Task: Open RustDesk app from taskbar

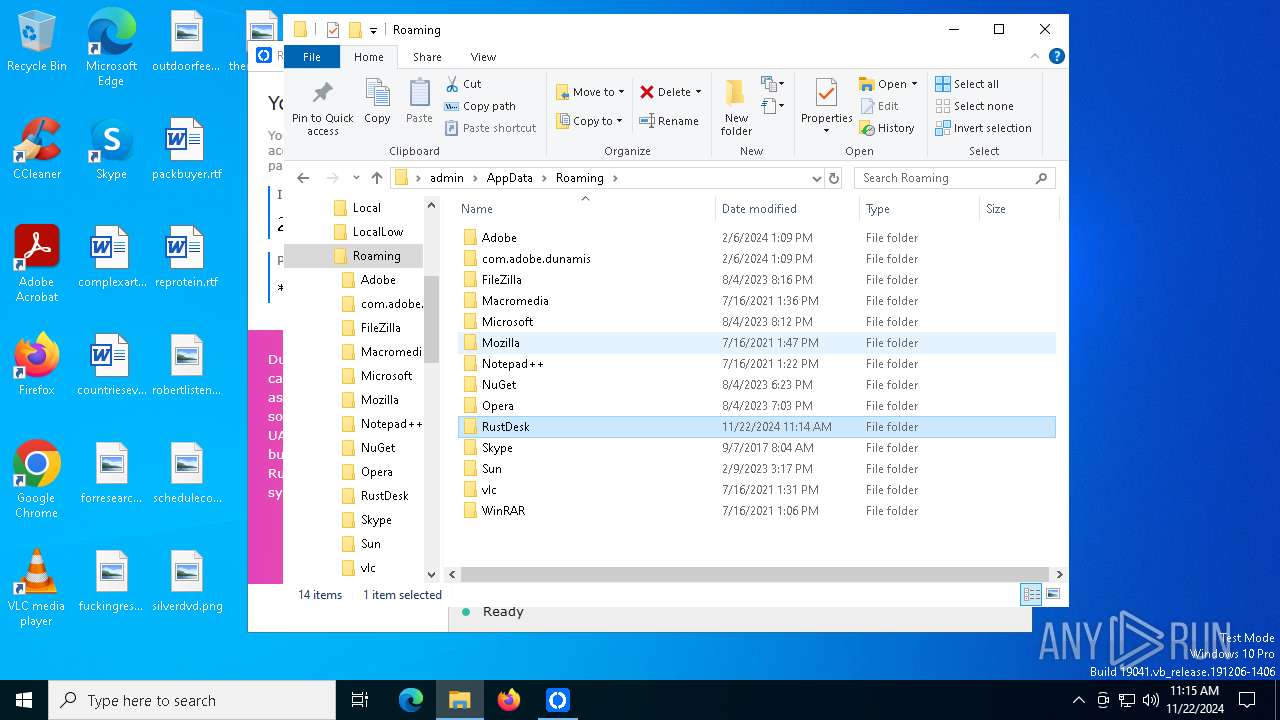Action: pos(558,700)
